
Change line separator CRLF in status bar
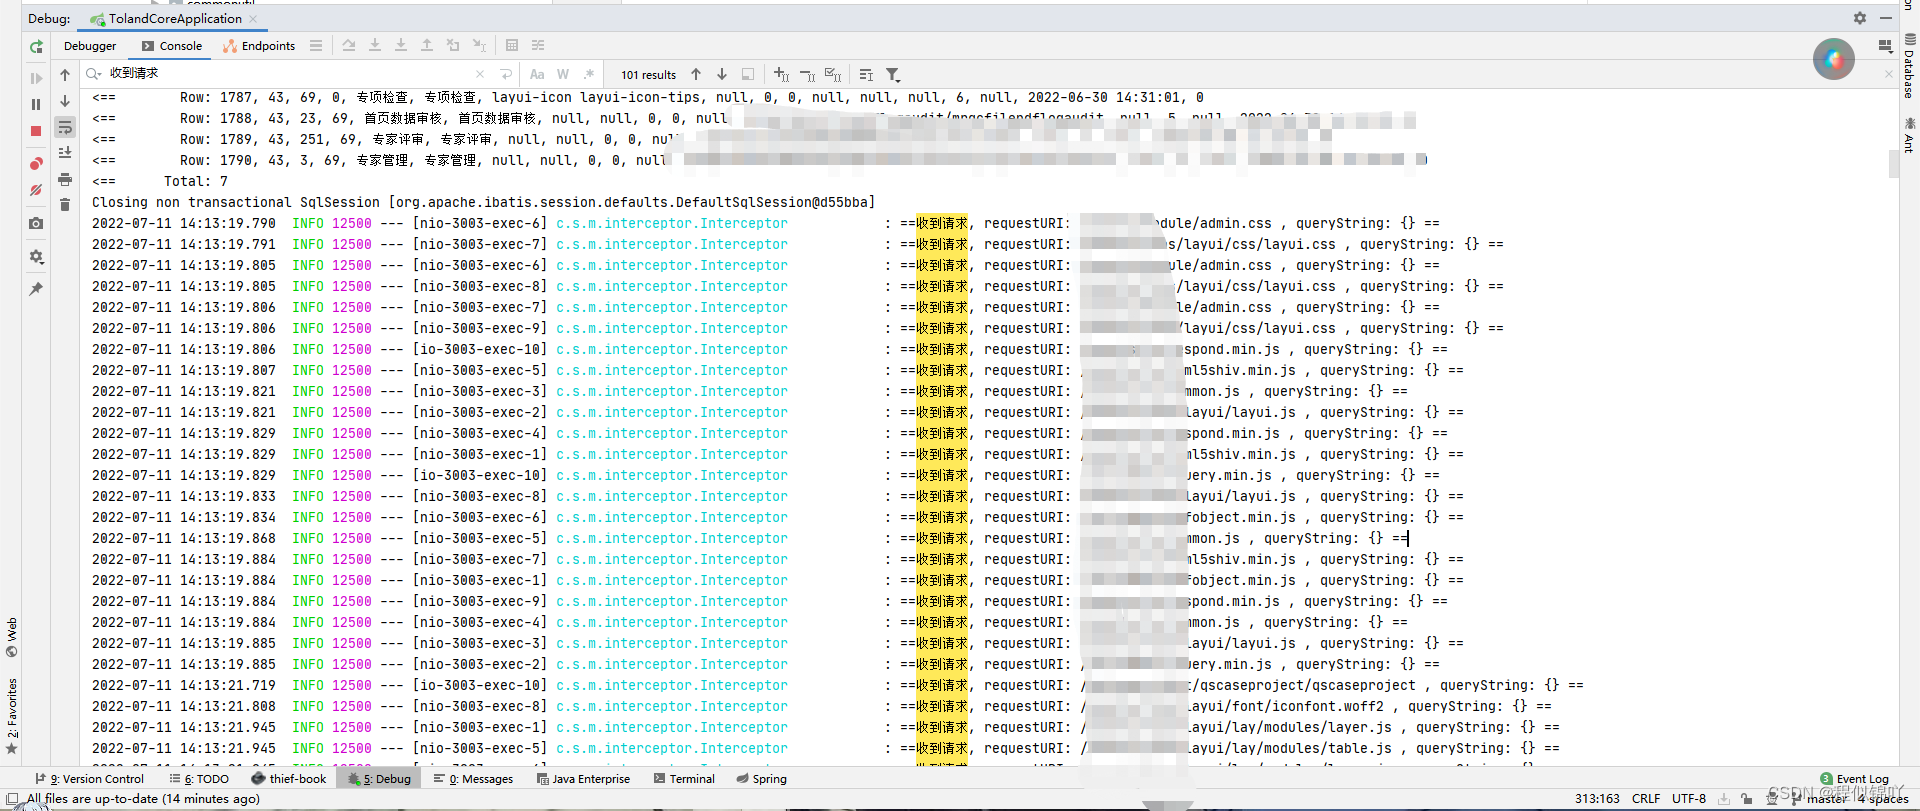pos(1646,799)
